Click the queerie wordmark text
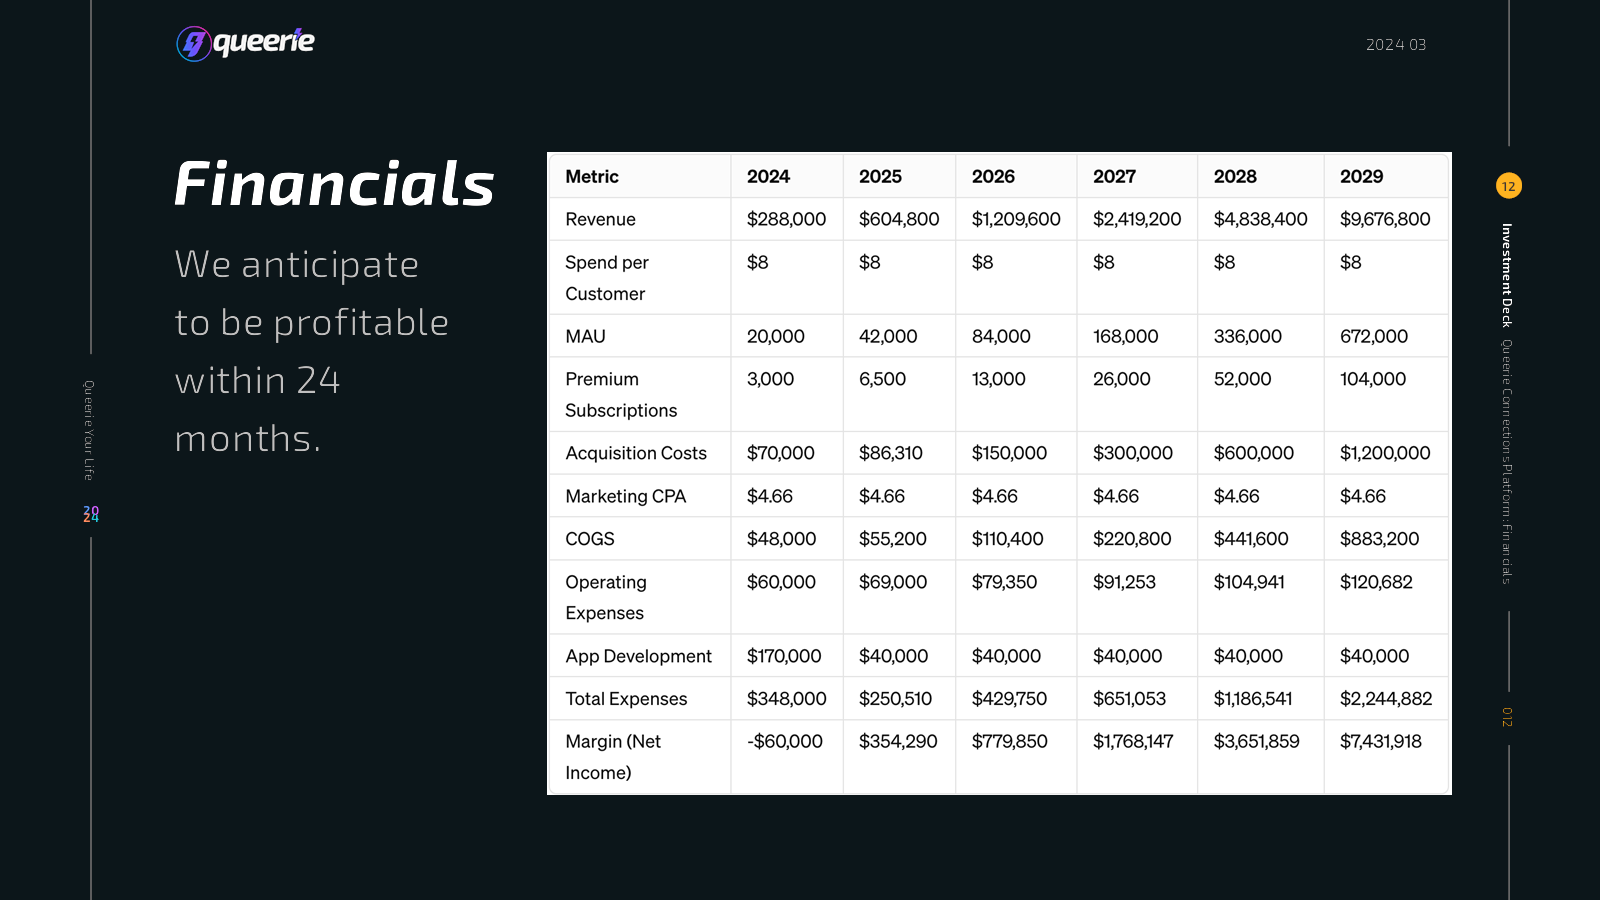 click(x=264, y=42)
